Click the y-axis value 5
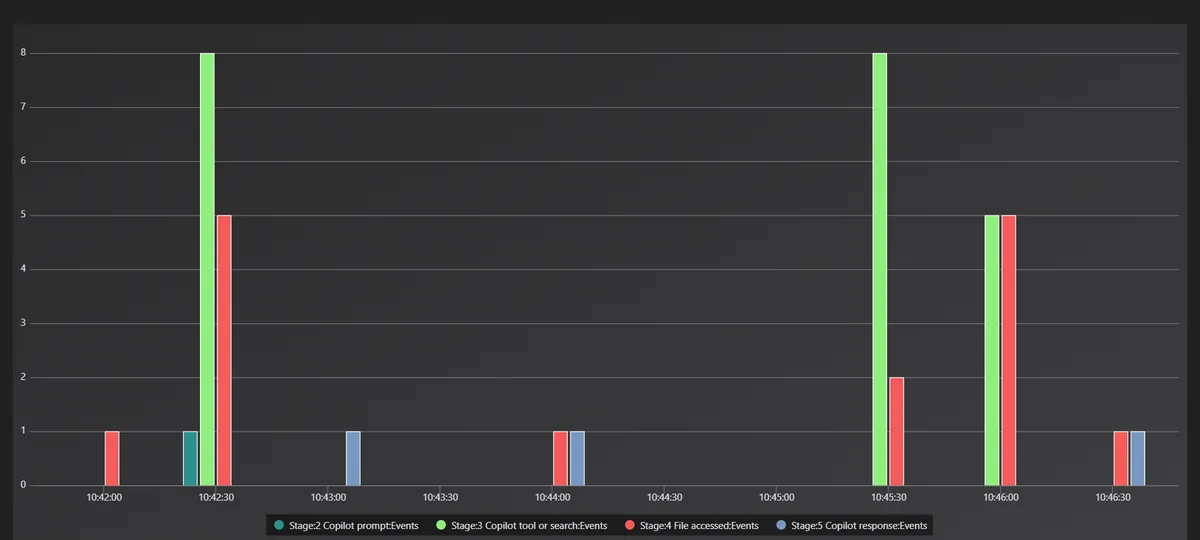The height and width of the screenshot is (540, 1200). [24, 215]
